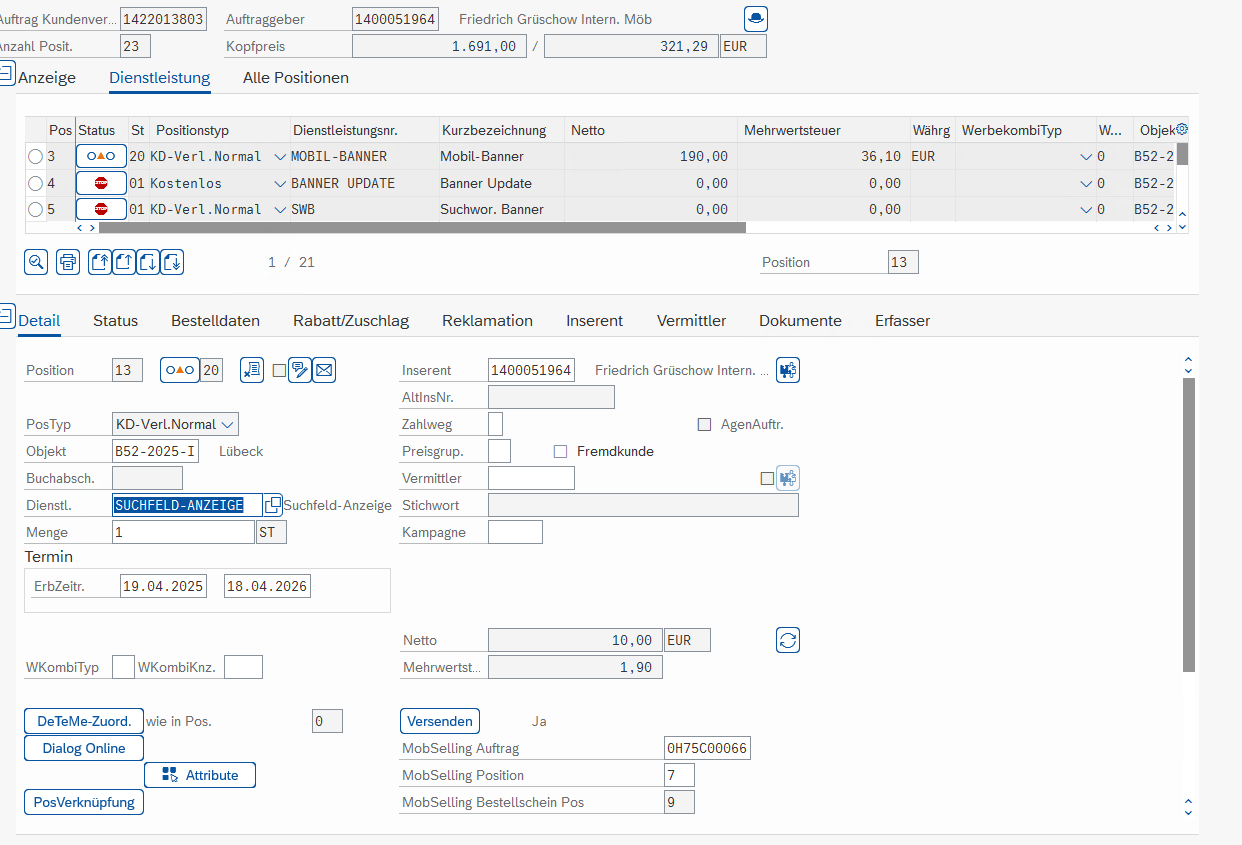Open the Erfasser tab
The image size is (1242, 845).
tap(902, 320)
